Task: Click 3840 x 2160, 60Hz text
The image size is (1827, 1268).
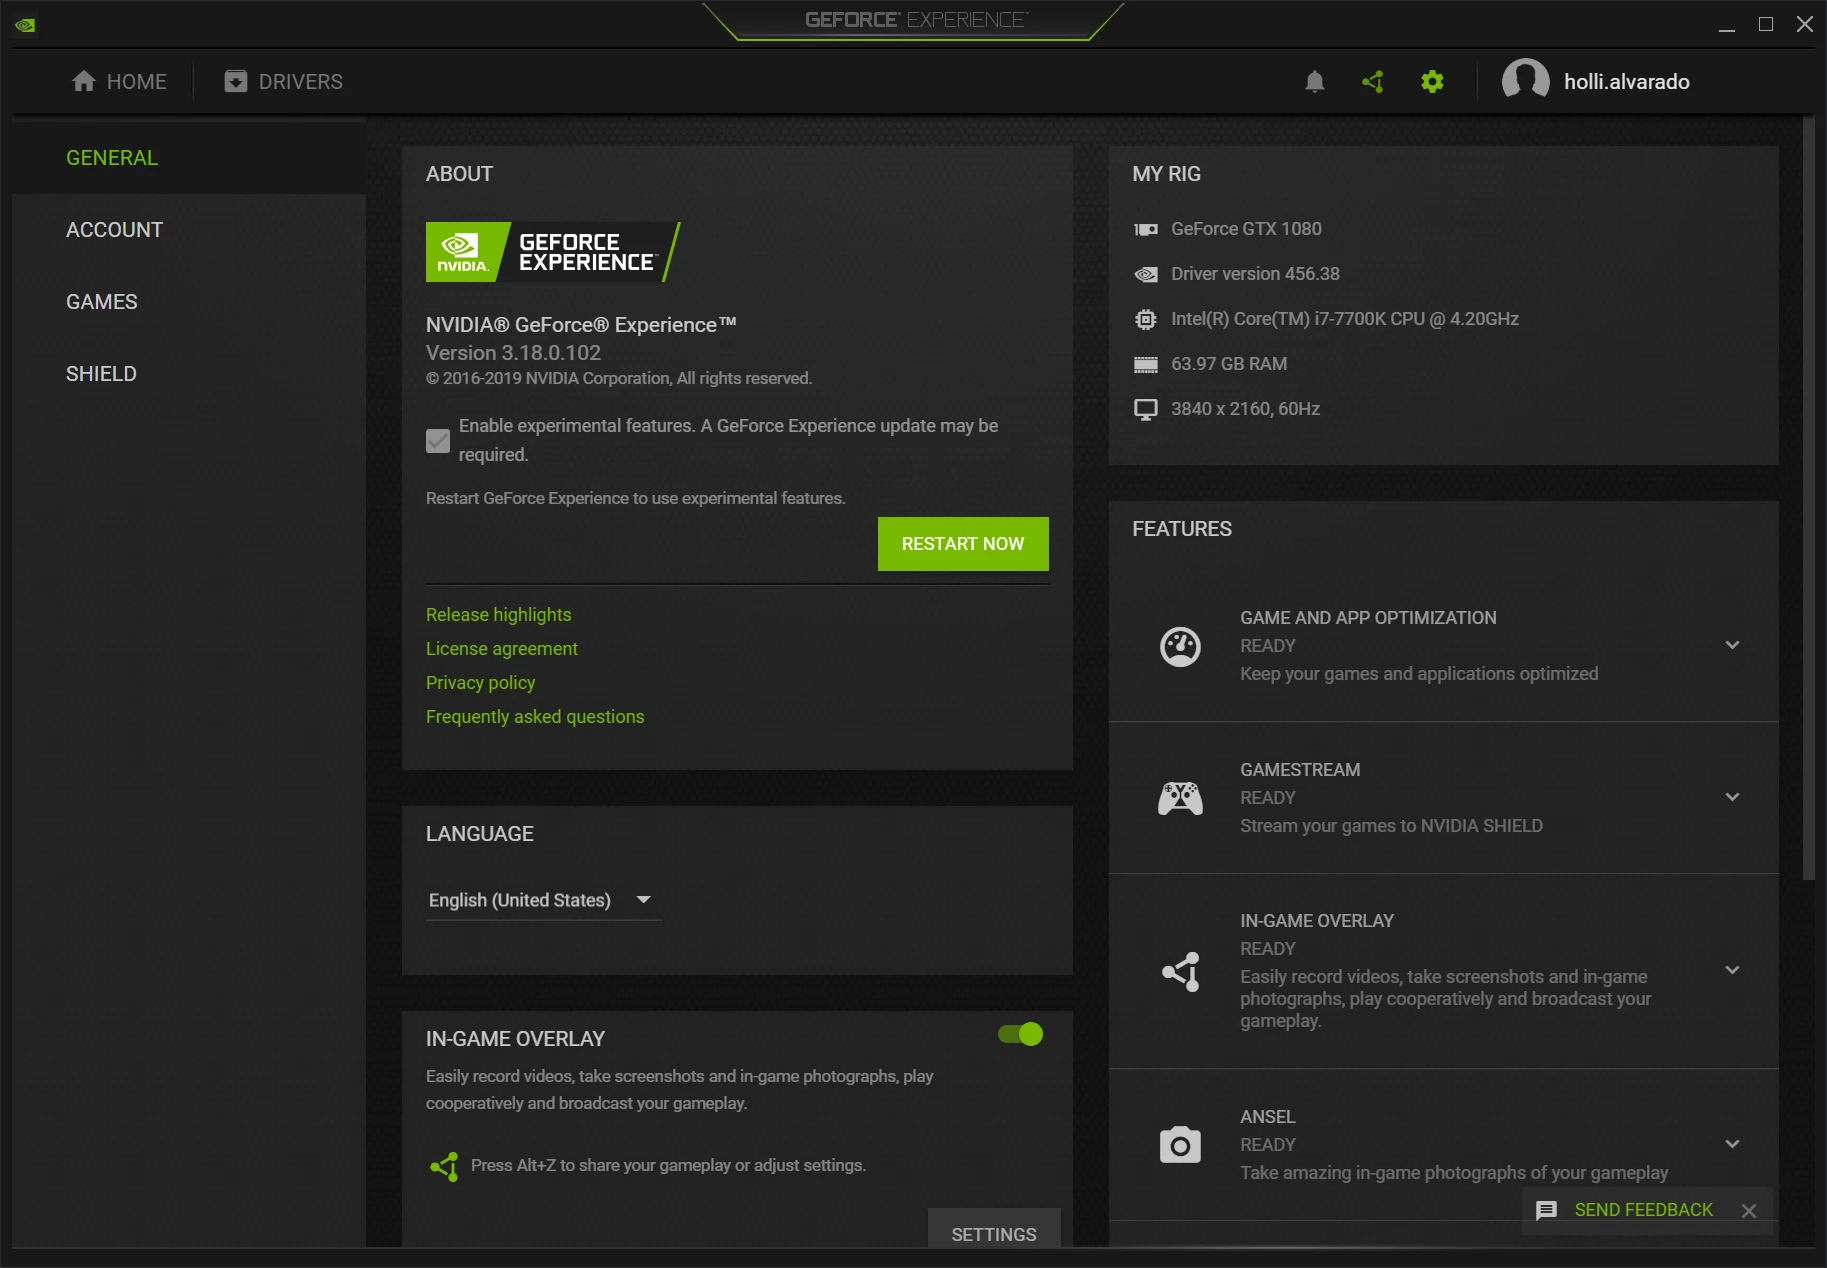Action: click(x=1245, y=409)
